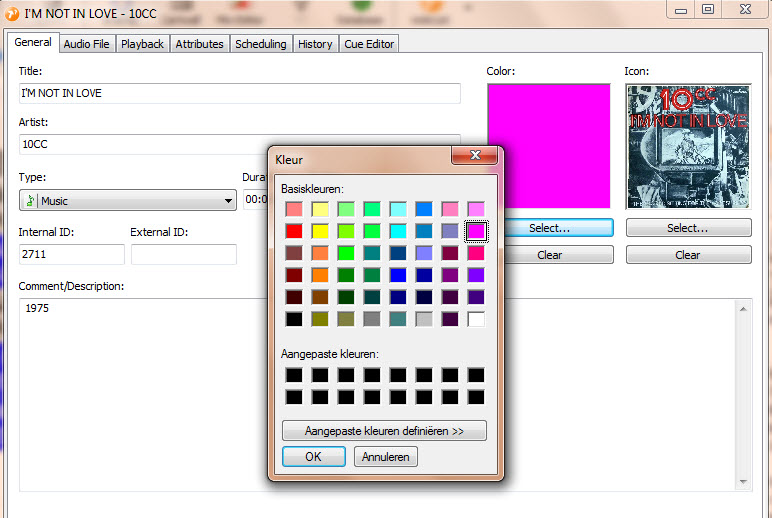Click the External ID input field
This screenshot has width=772, height=518.
tap(183, 255)
